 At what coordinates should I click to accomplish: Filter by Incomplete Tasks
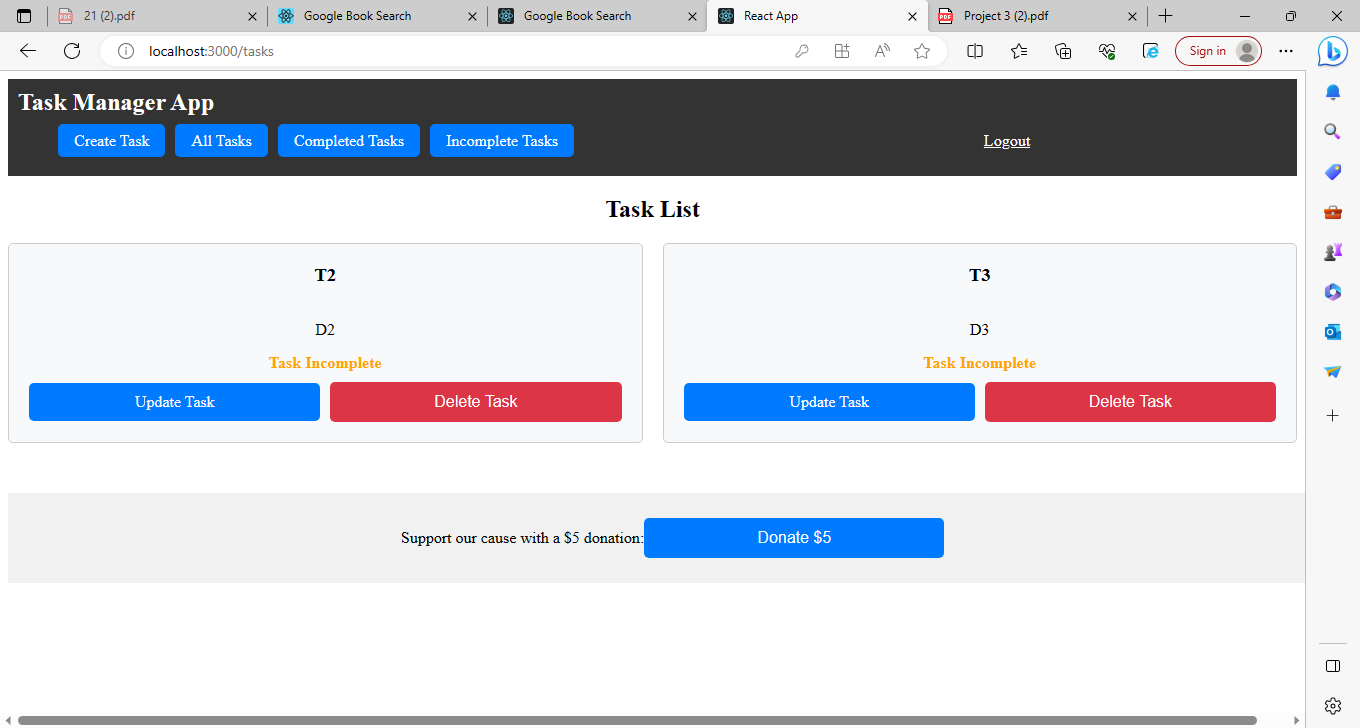502,141
